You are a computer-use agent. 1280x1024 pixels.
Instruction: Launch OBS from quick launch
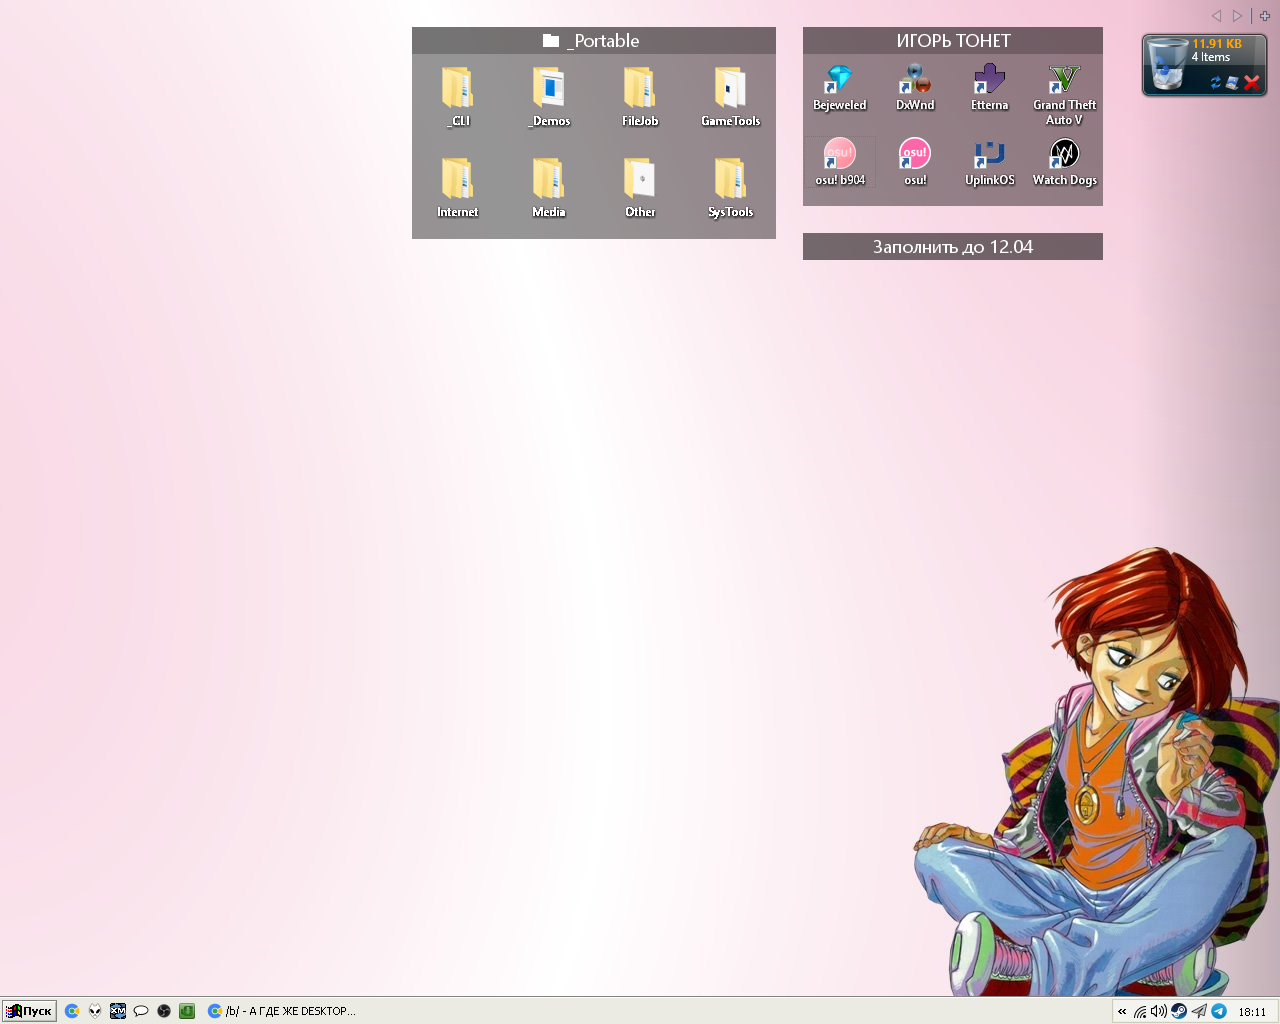(x=164, y=1011)
